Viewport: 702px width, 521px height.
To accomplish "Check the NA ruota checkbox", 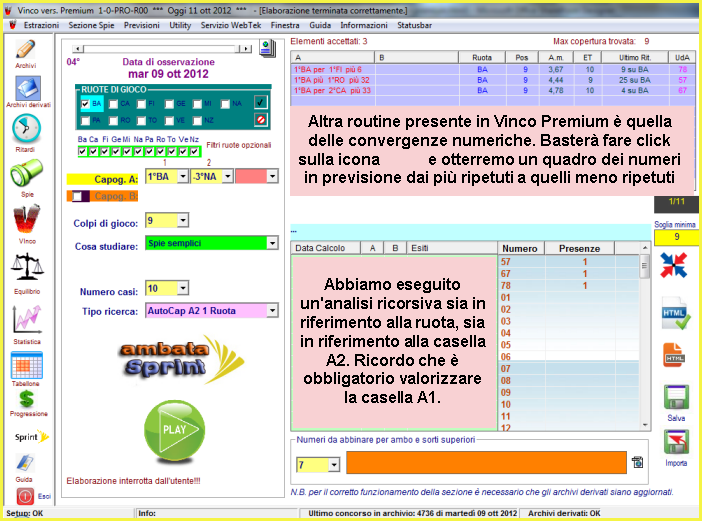I will click(225, 104).
